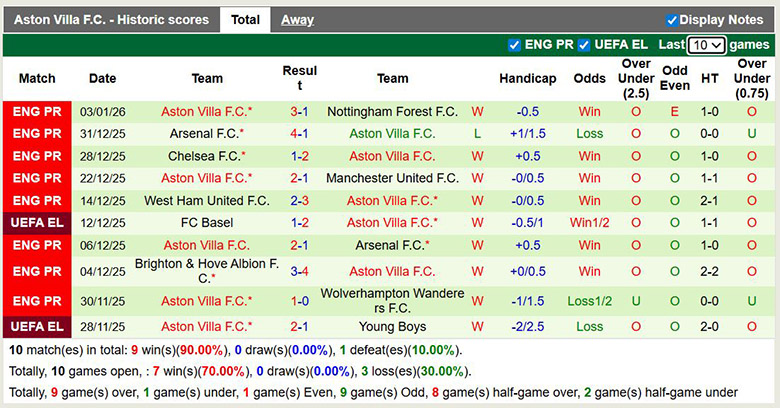Screen dimensions: 780x408
Task: Open West Ham United F.C. team page
Action: pos(207,200)
